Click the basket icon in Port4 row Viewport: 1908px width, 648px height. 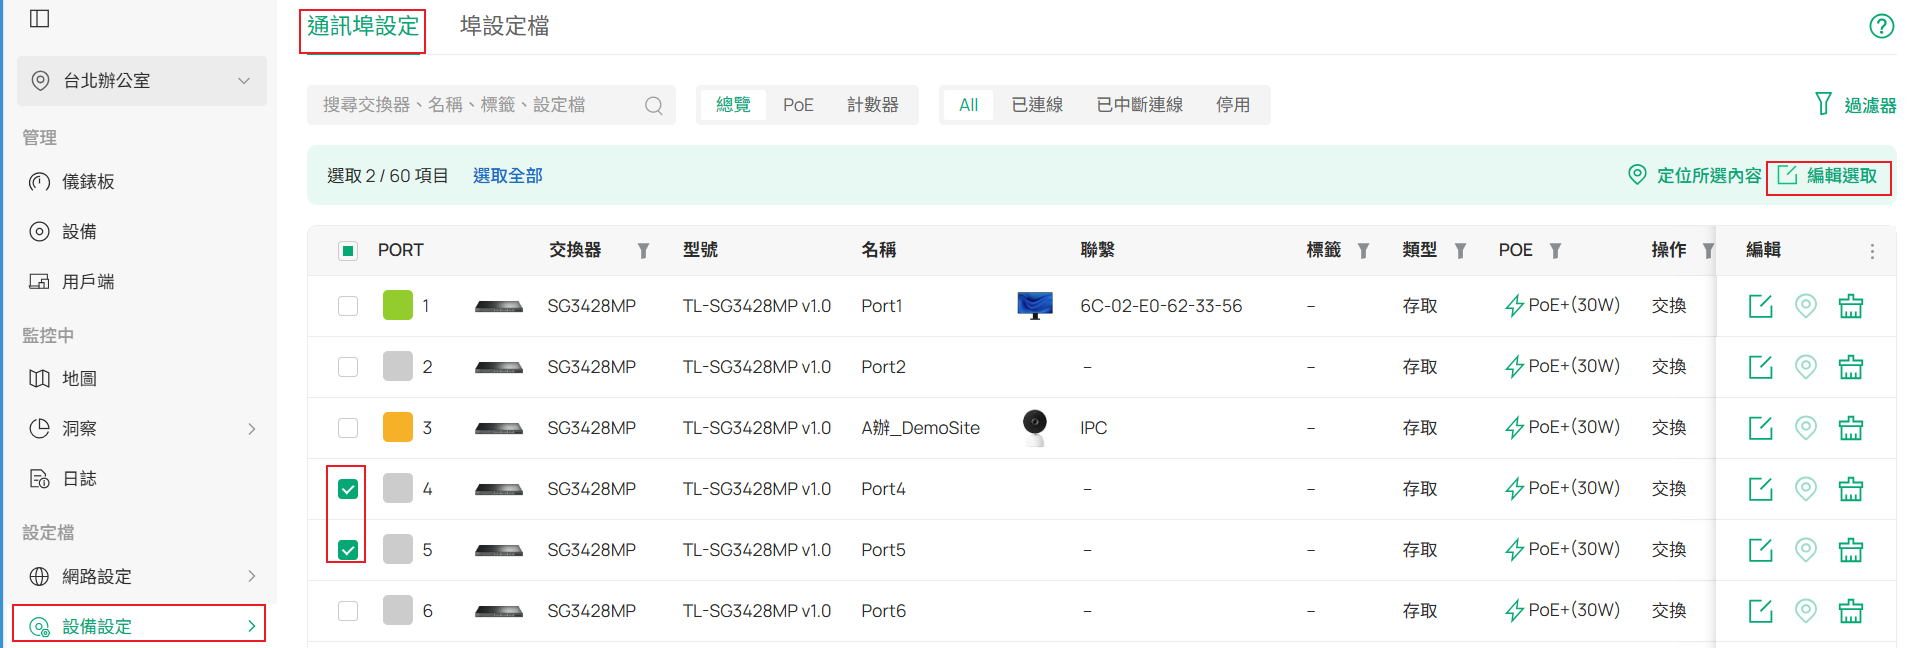click(1850, 489)
